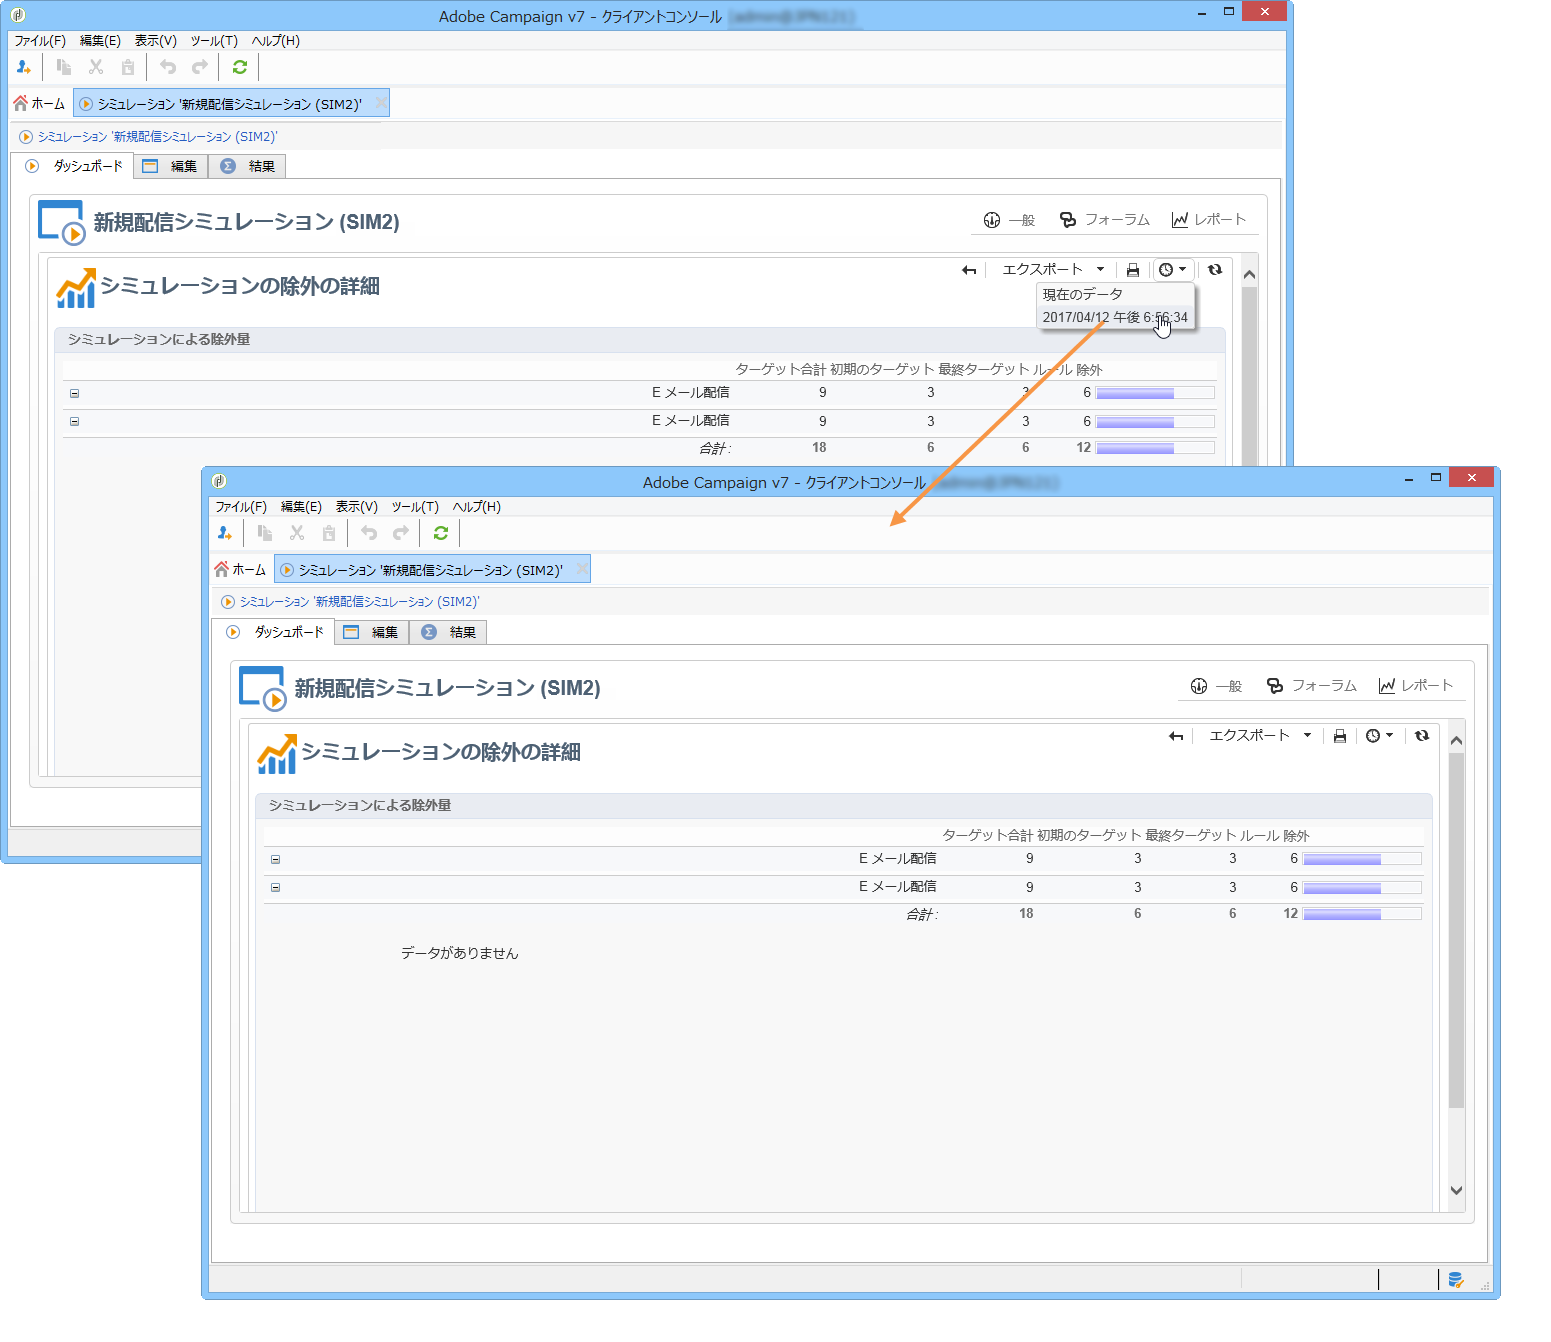The image size is (1551, 1342).
Task: Click the green refresh icon in front window
Action: point(441,533)
